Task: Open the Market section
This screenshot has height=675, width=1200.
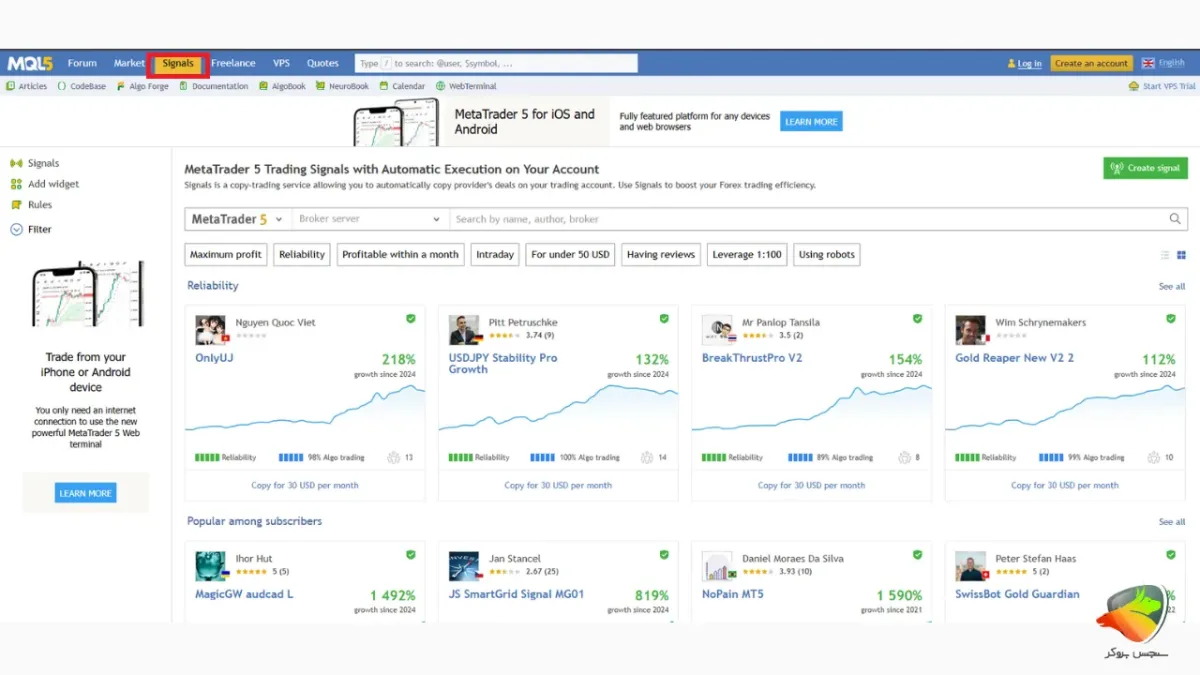Action: 129,63
